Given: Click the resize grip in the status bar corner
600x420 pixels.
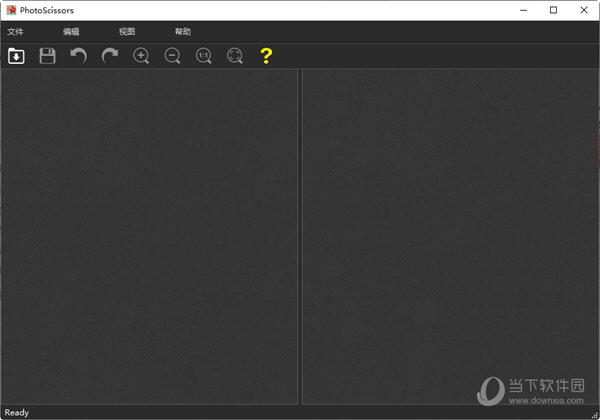Looking at the screenshot, I should pyautogui.click(x=595, y=415).
